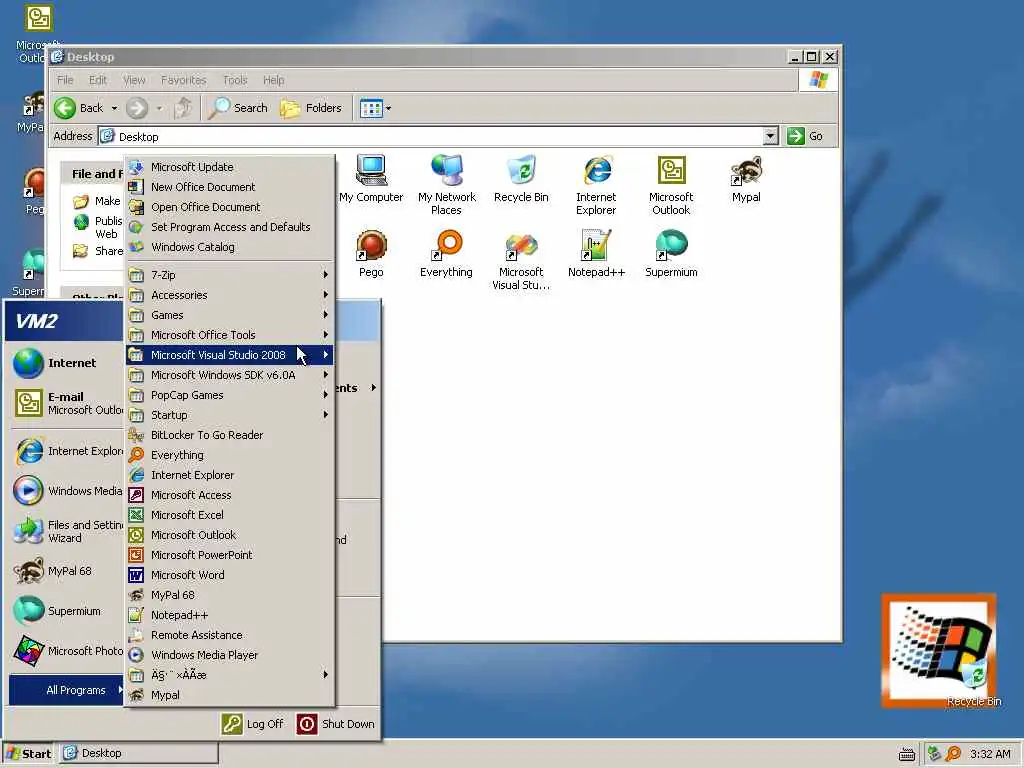
Task: Launch Microsoft Excel
Action: coord(230,515)
